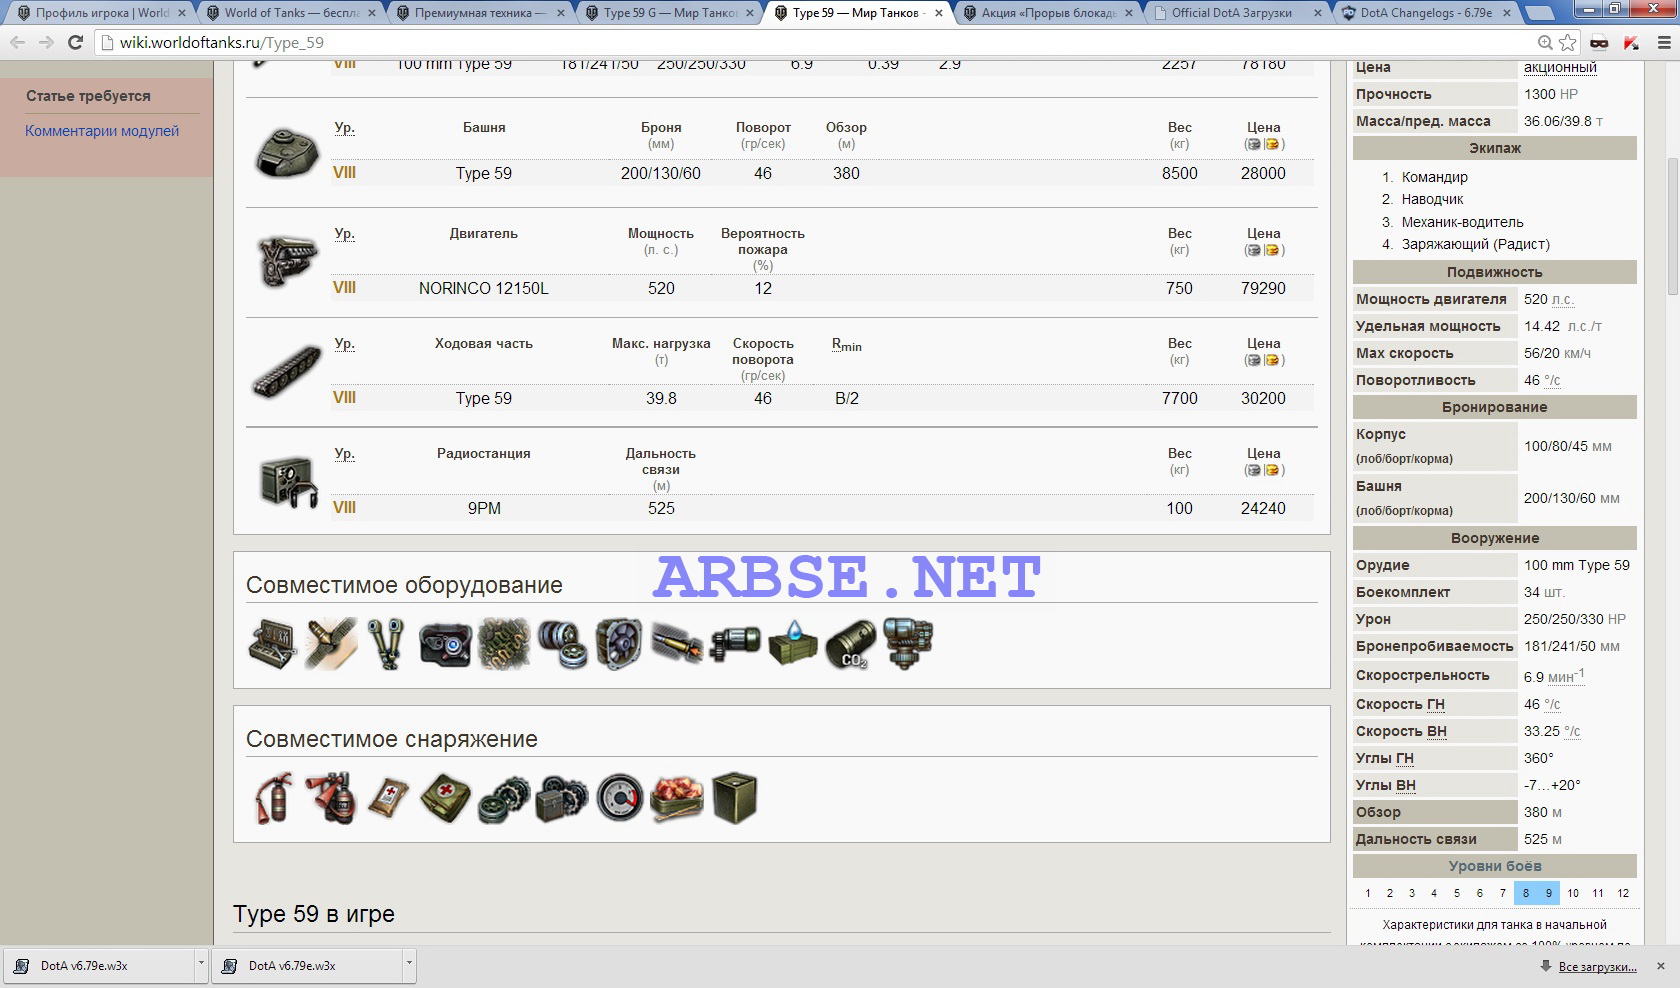Viewport: 1680px width, 988px height.
Task: Click the Coated Optics equipment icon
Action: click(445, 644)
